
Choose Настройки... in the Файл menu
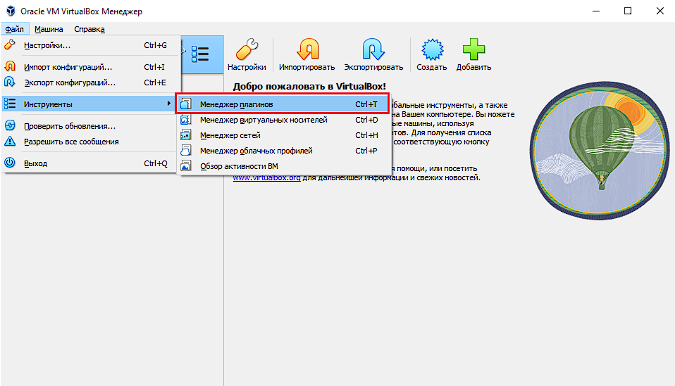tap(90, 45)
